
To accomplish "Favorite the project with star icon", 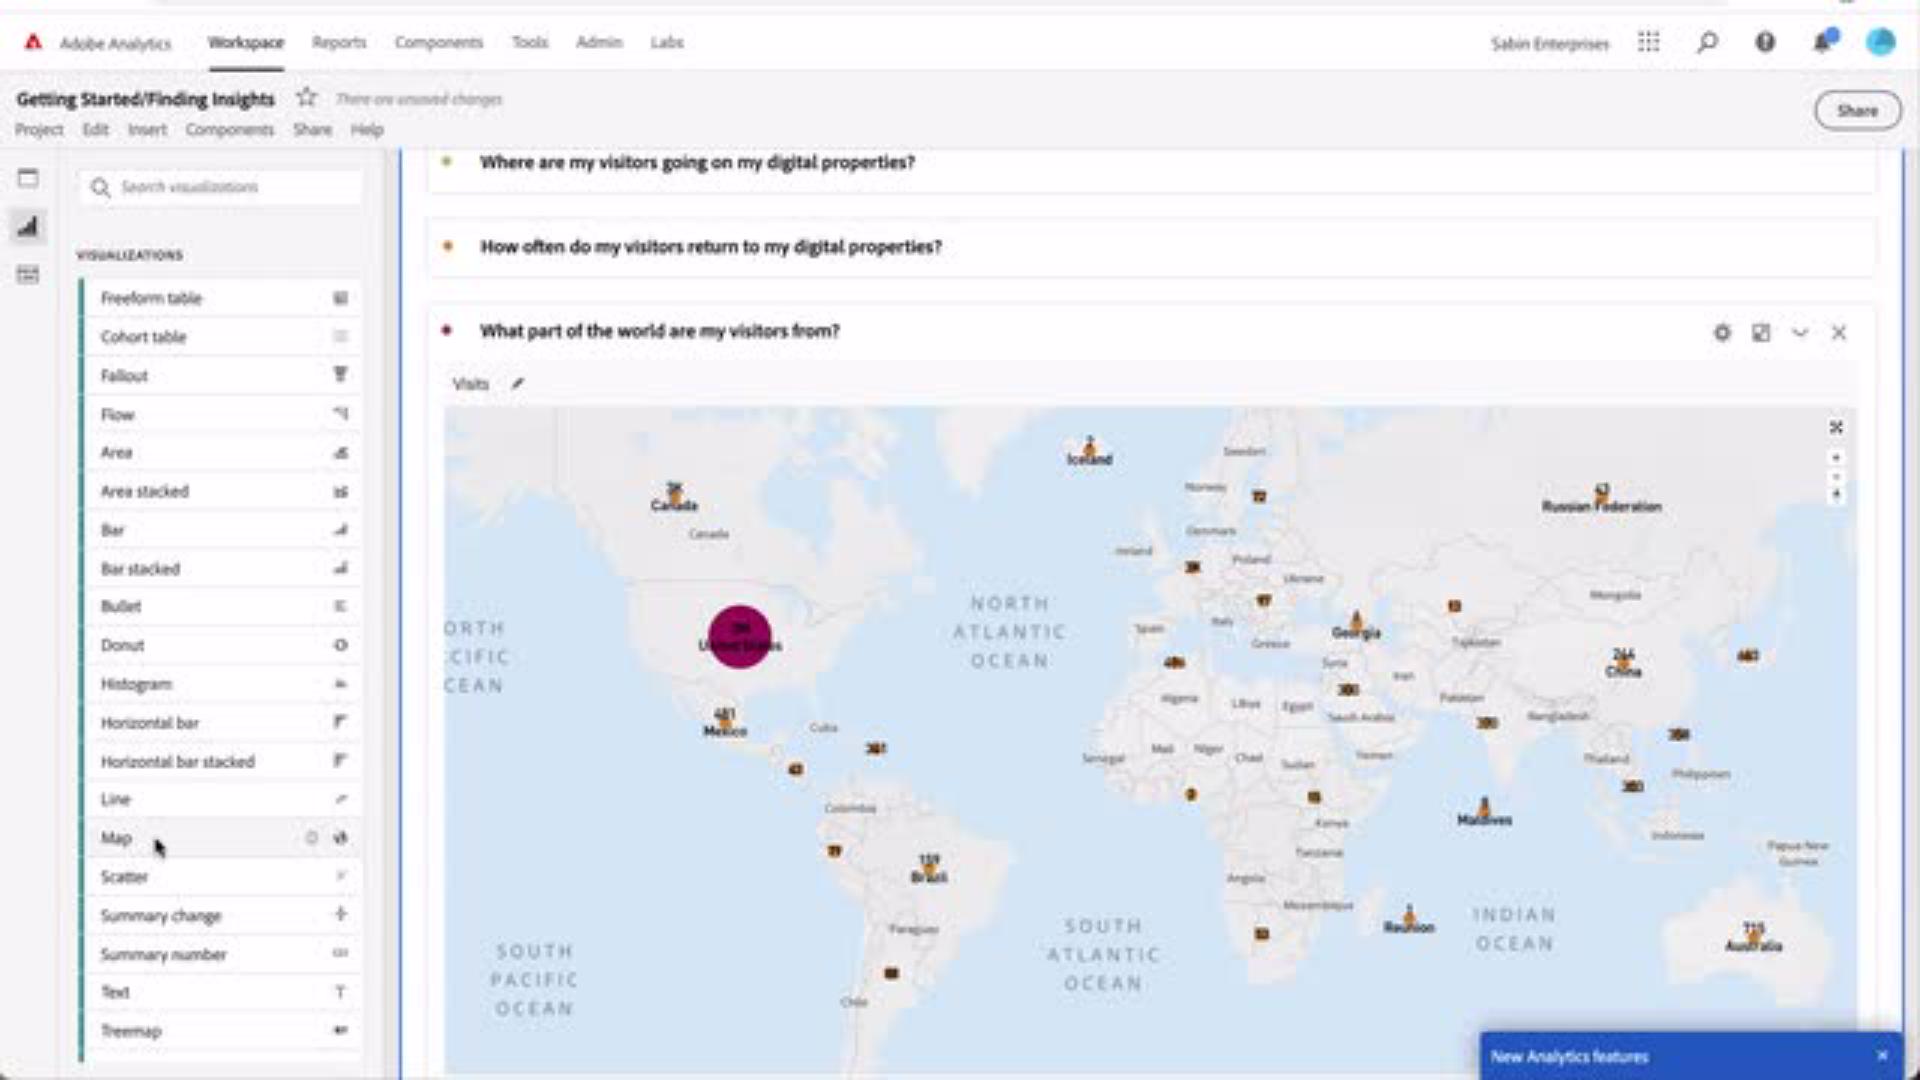I will (x=306, y=98).
